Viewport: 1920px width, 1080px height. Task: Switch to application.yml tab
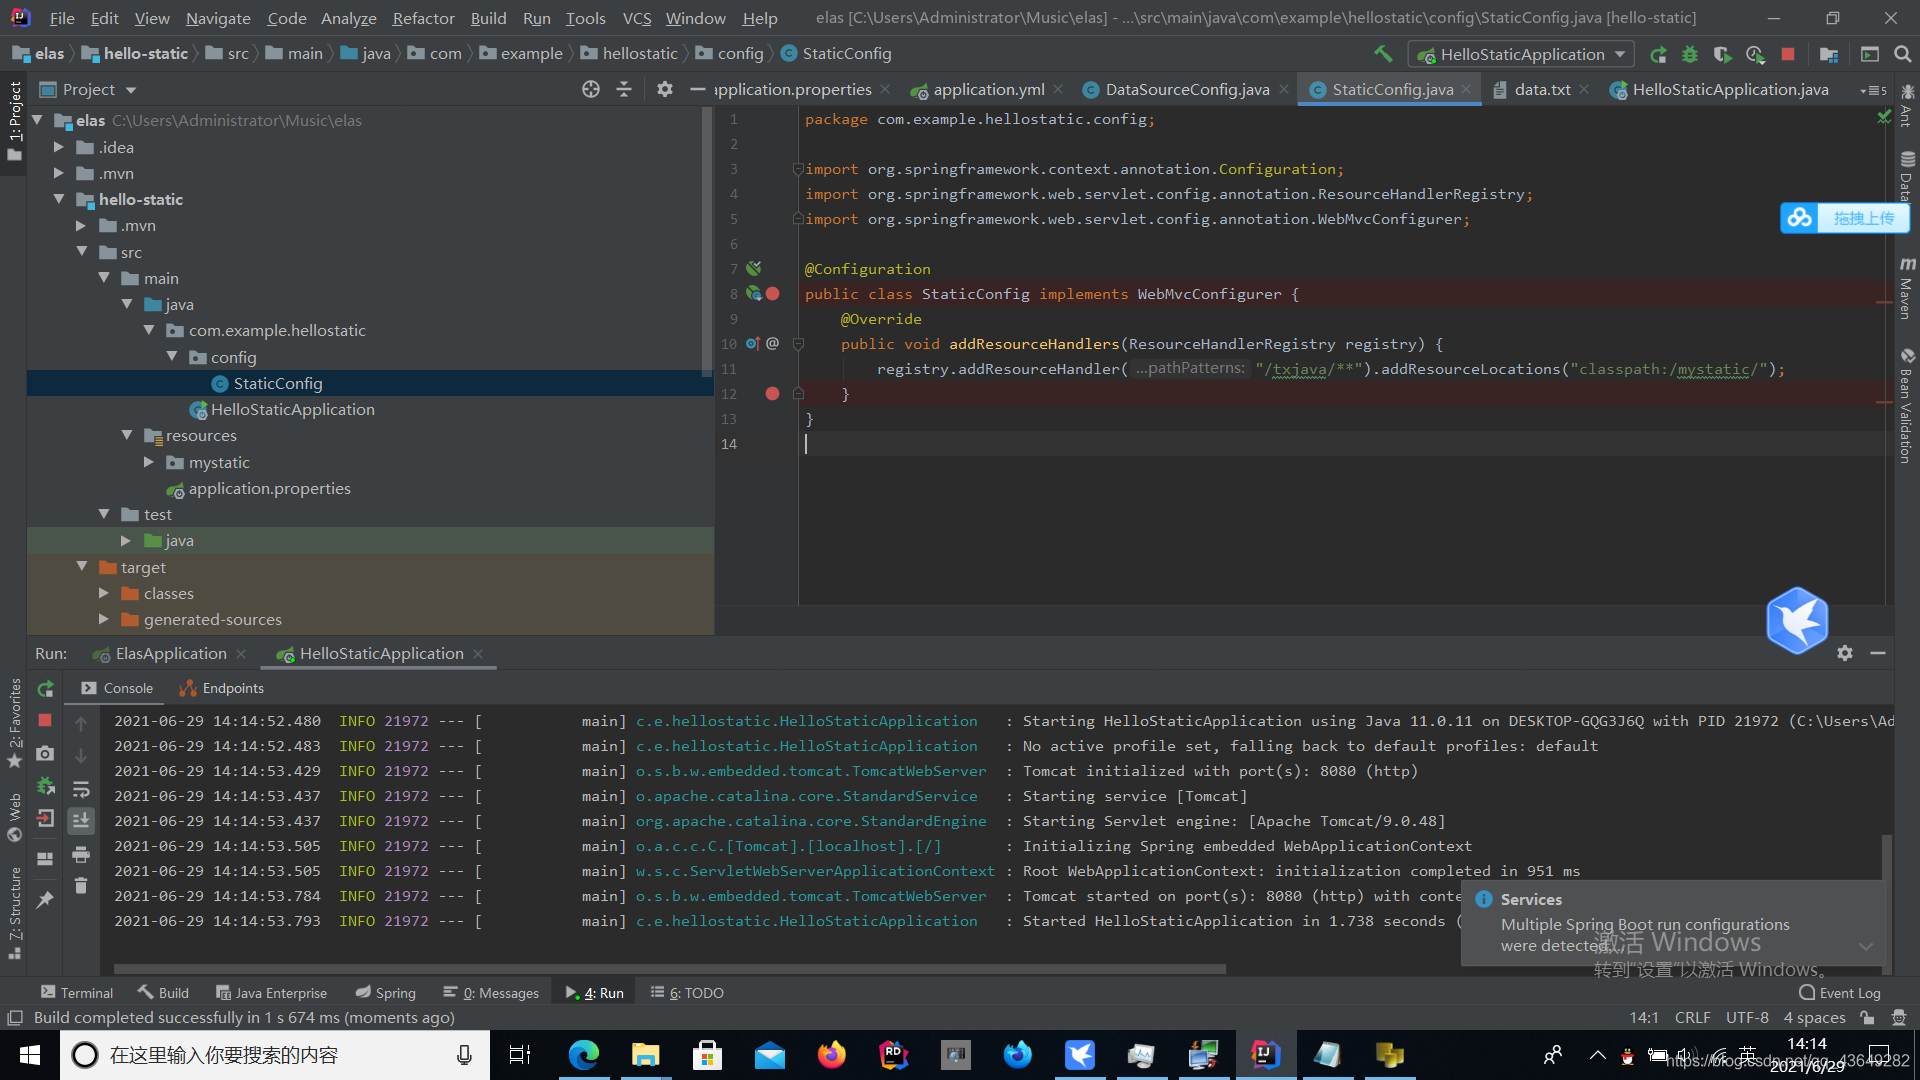coord(988,89)
